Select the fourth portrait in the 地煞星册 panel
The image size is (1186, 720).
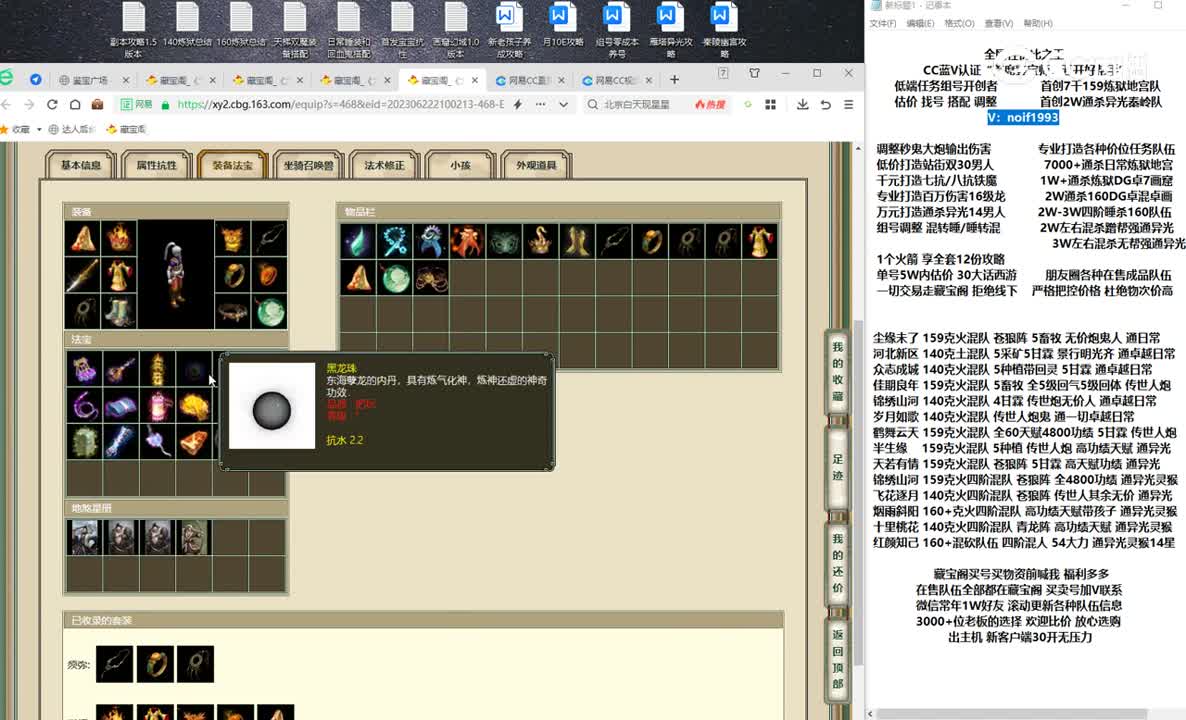pos(194,538)
